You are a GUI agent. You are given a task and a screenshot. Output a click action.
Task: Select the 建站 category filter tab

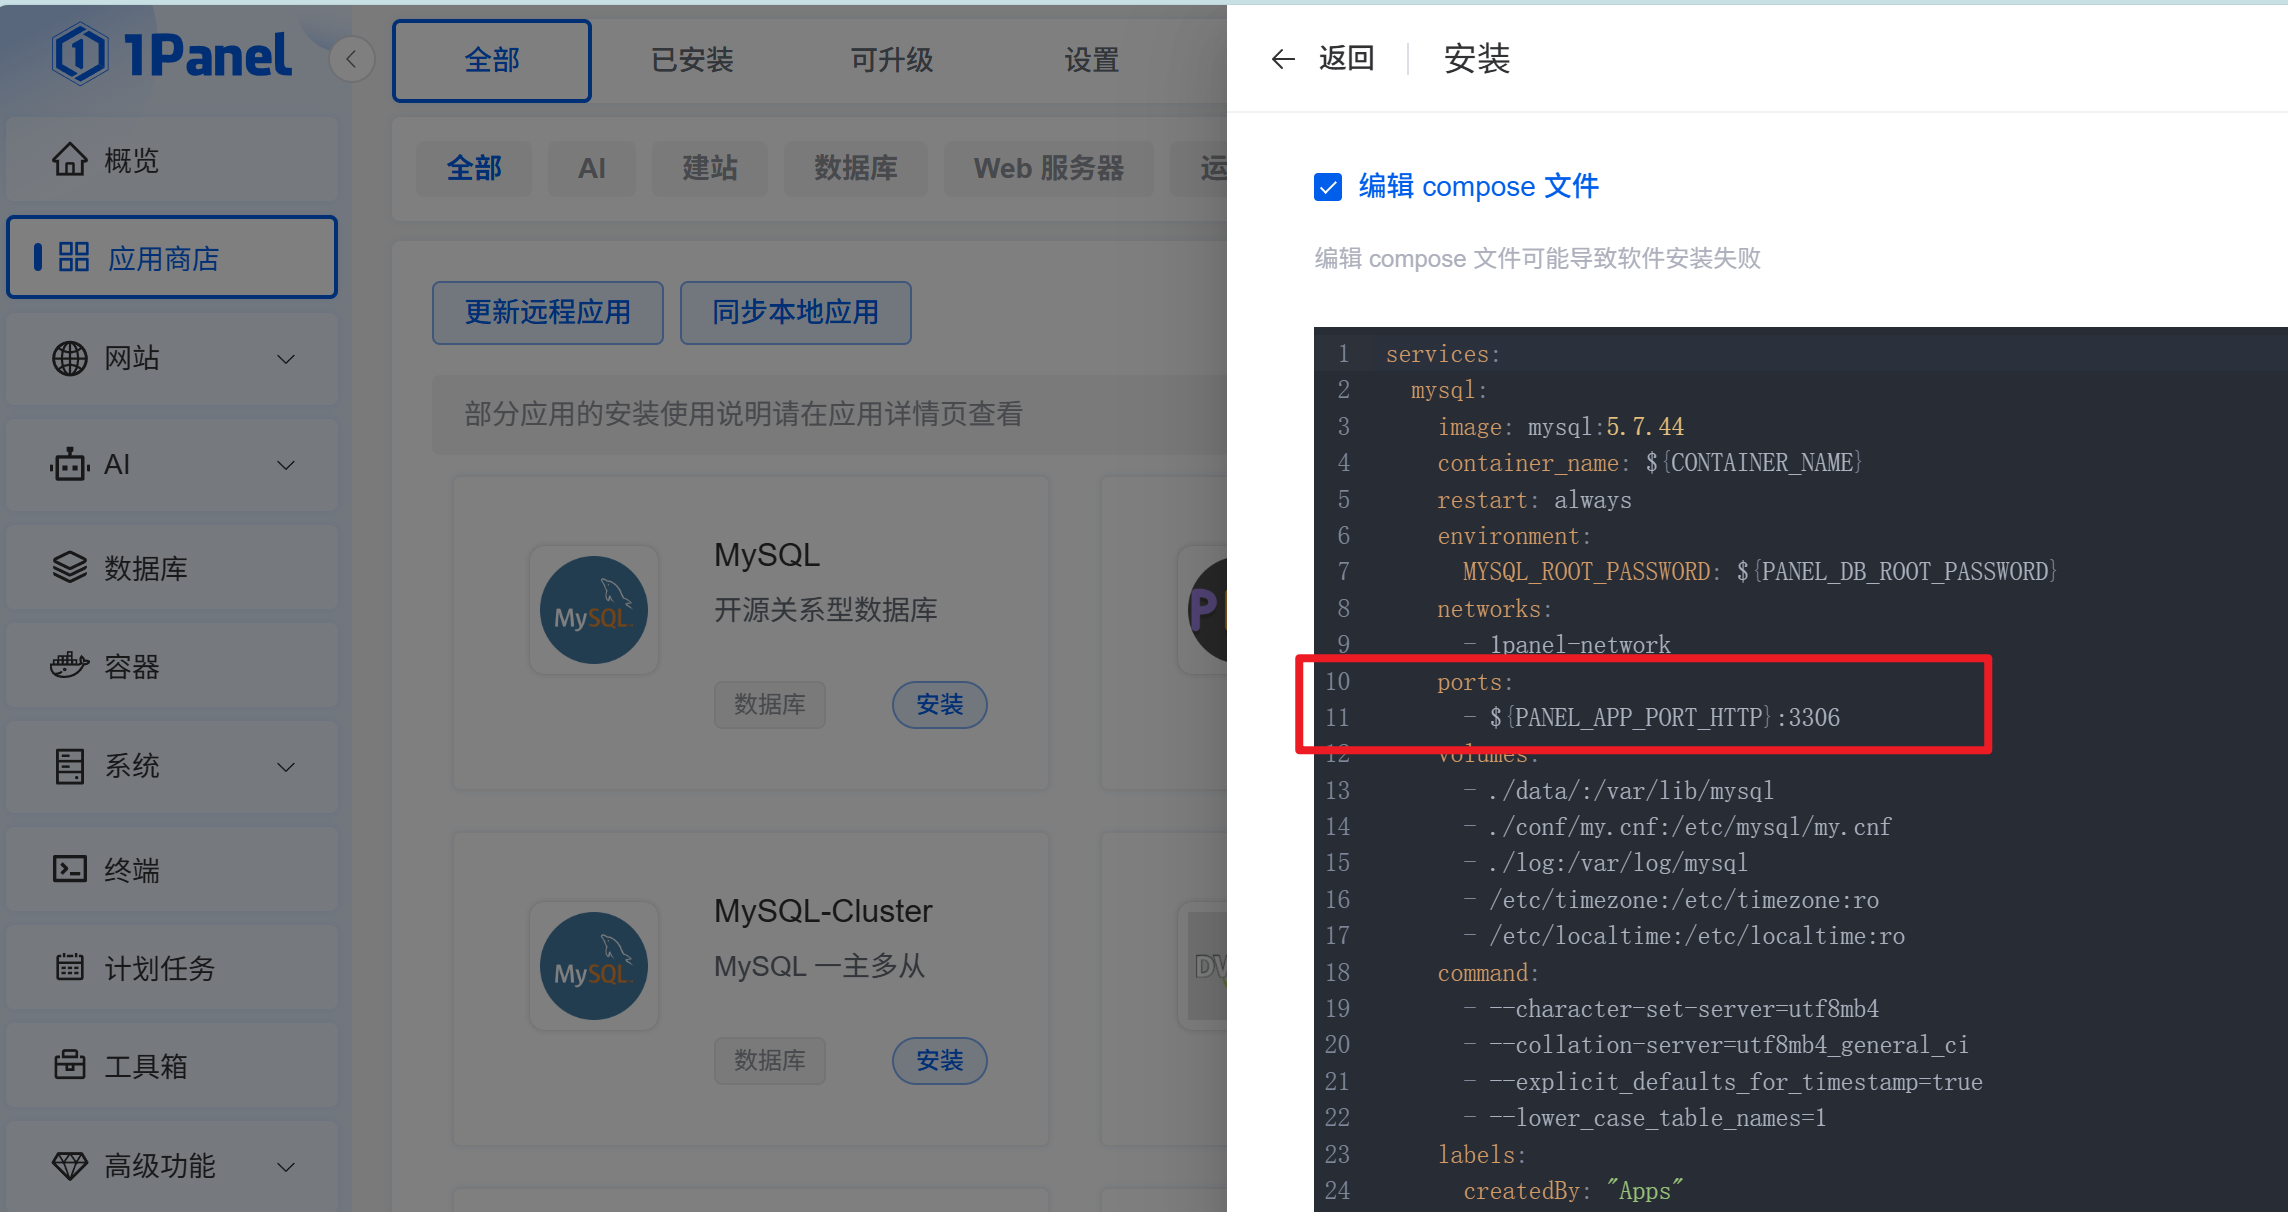pos(709,168)
